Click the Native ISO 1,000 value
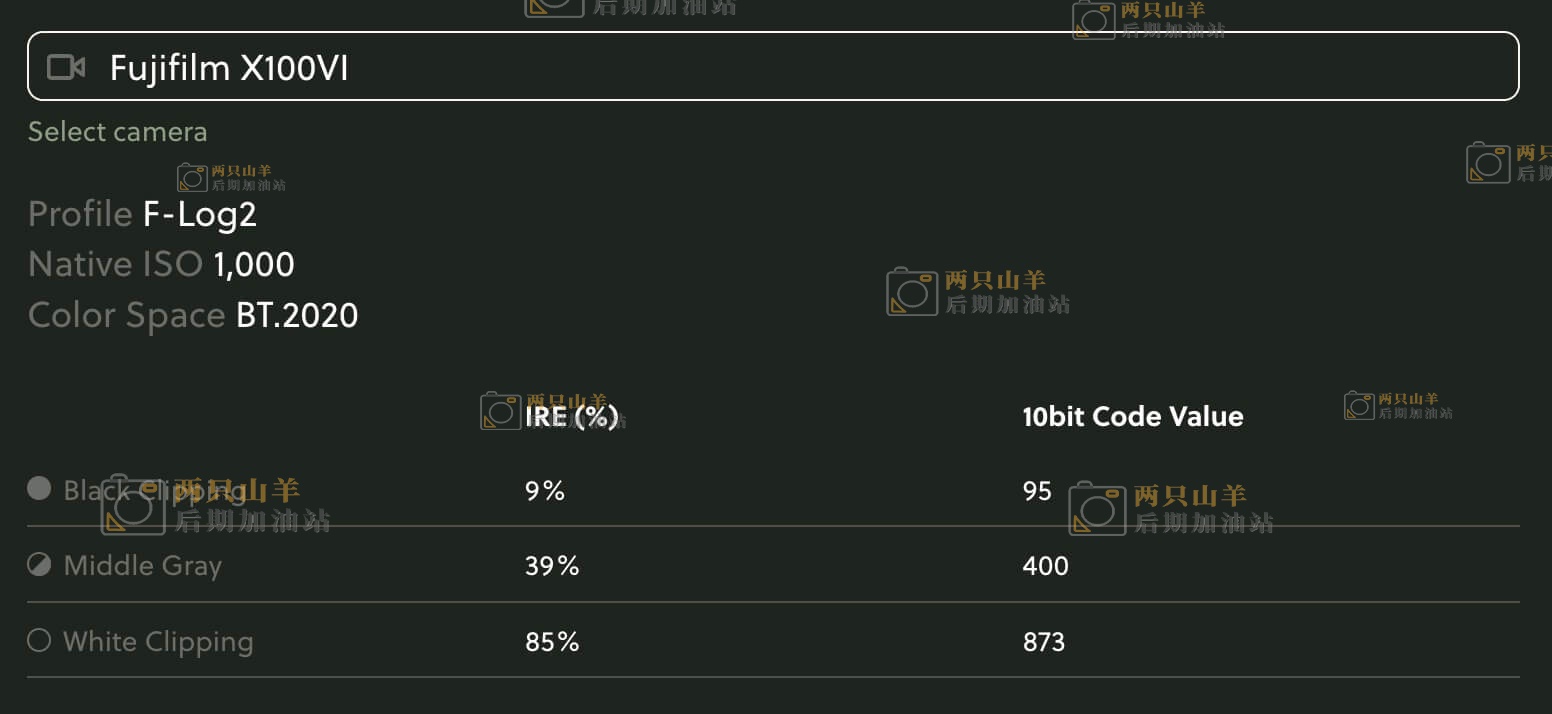The width and height of the screenshot is (1552, 714). [254, 264]
